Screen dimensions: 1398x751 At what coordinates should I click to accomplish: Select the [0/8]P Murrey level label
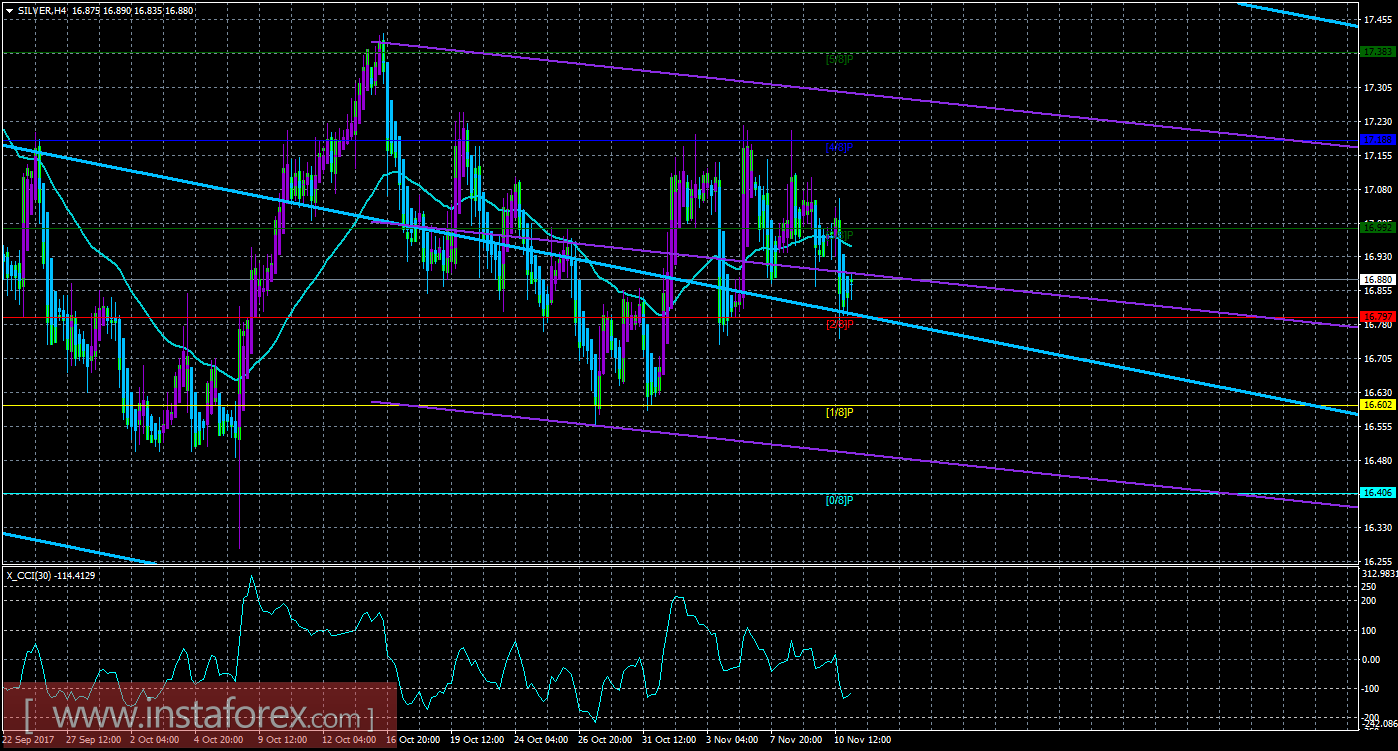[x=839, y=500]
